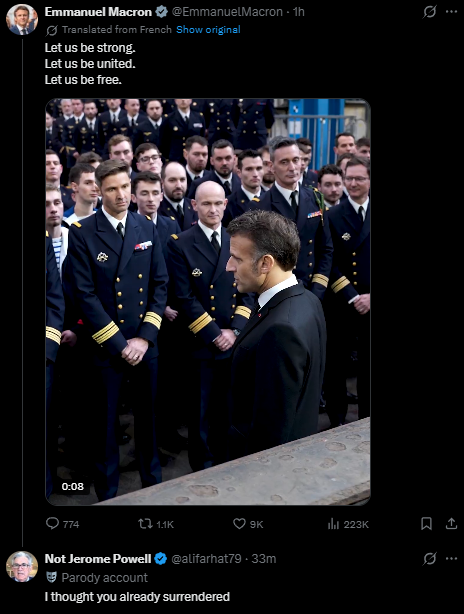Open Emmanuel Macron's profile picture
The height and width of the screenshot is (614, 464).
point(22,20)
